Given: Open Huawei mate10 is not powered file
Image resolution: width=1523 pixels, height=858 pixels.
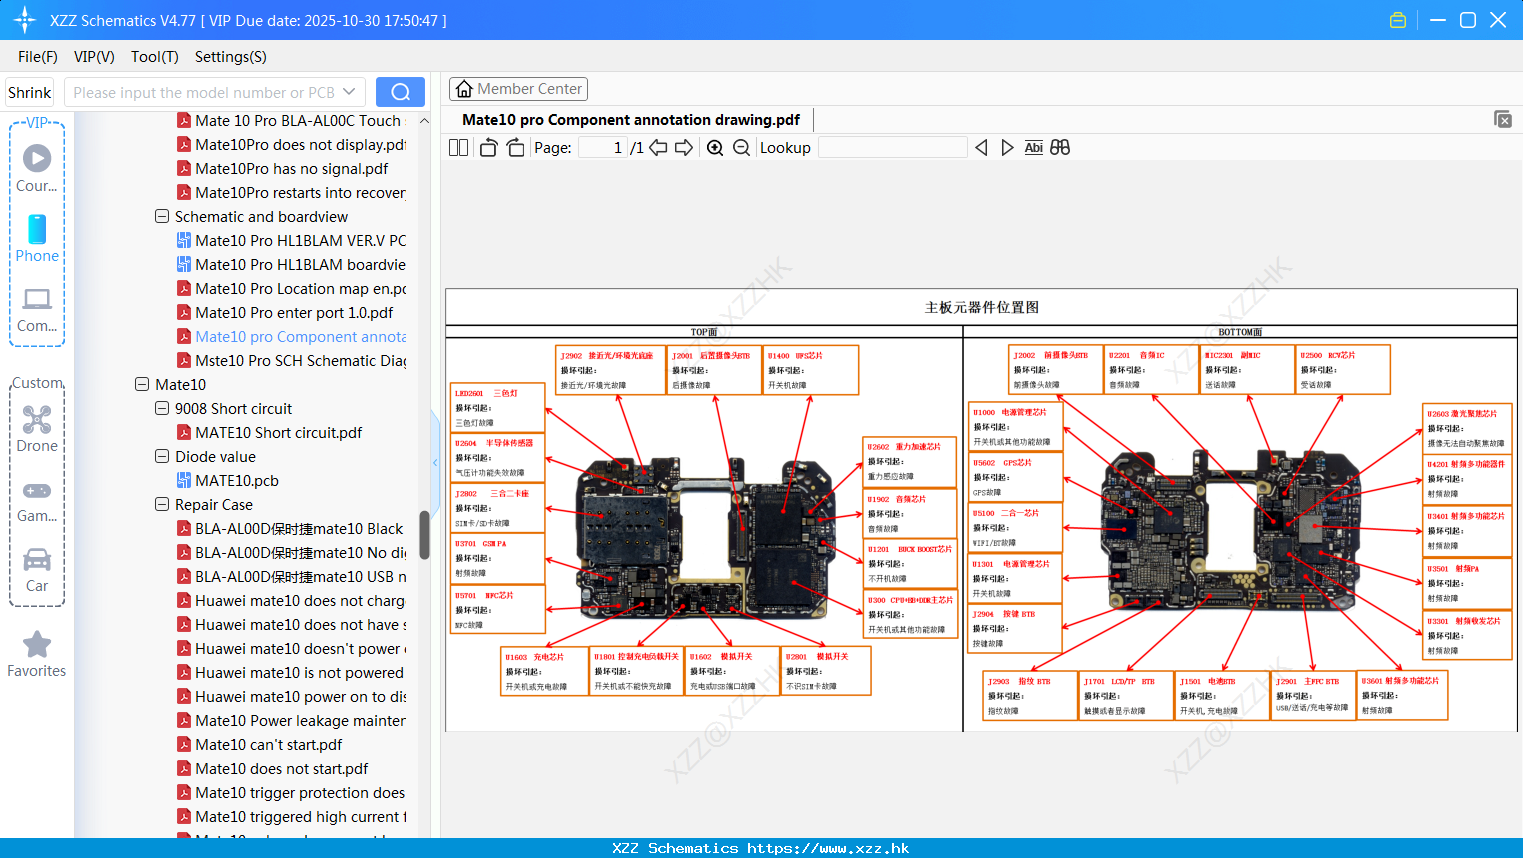Looking at the screenshot, I should tap(290, 672).
